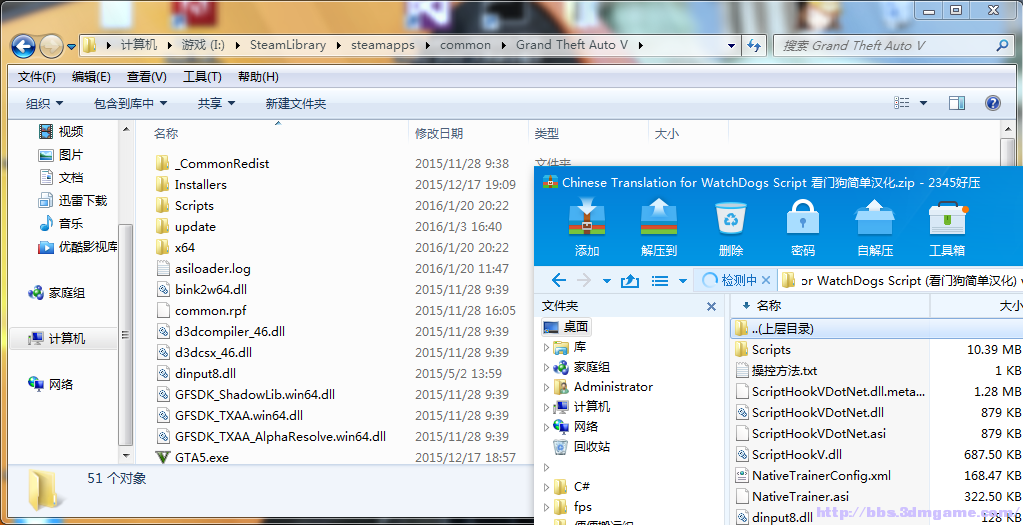Image resolution: width=1023 pixels, height=525 pixels.
Task: Expand the fps folder node
Action: click(547, 507)
